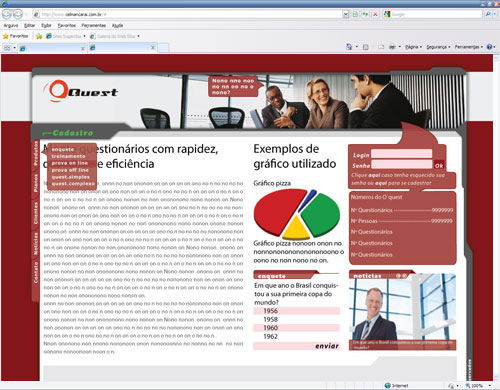The height and width of the screenshot is (390, 500).
Task: Expand the Página dropdown menu
Action: coord(413,47)
